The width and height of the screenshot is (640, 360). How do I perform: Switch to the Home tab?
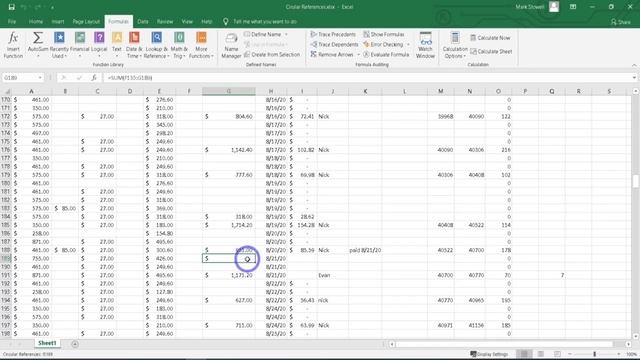(x=36, y=22)
